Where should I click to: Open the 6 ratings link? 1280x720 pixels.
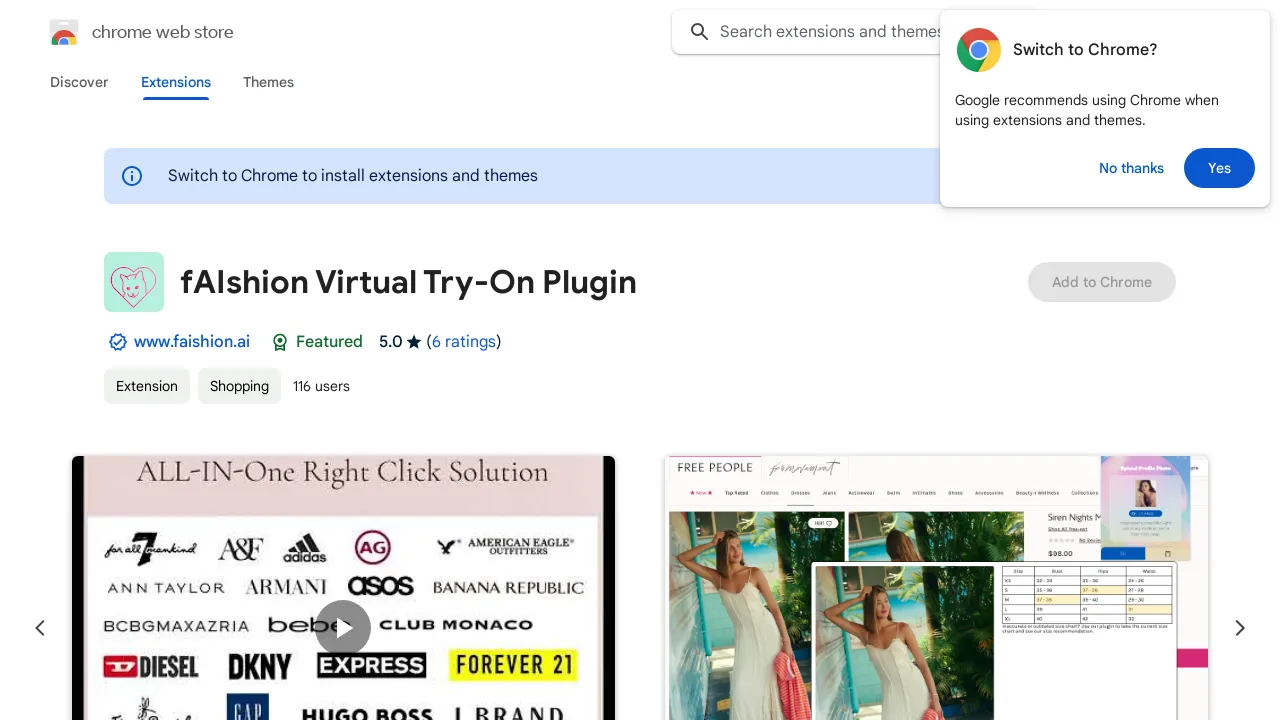[x=463, y=342]
